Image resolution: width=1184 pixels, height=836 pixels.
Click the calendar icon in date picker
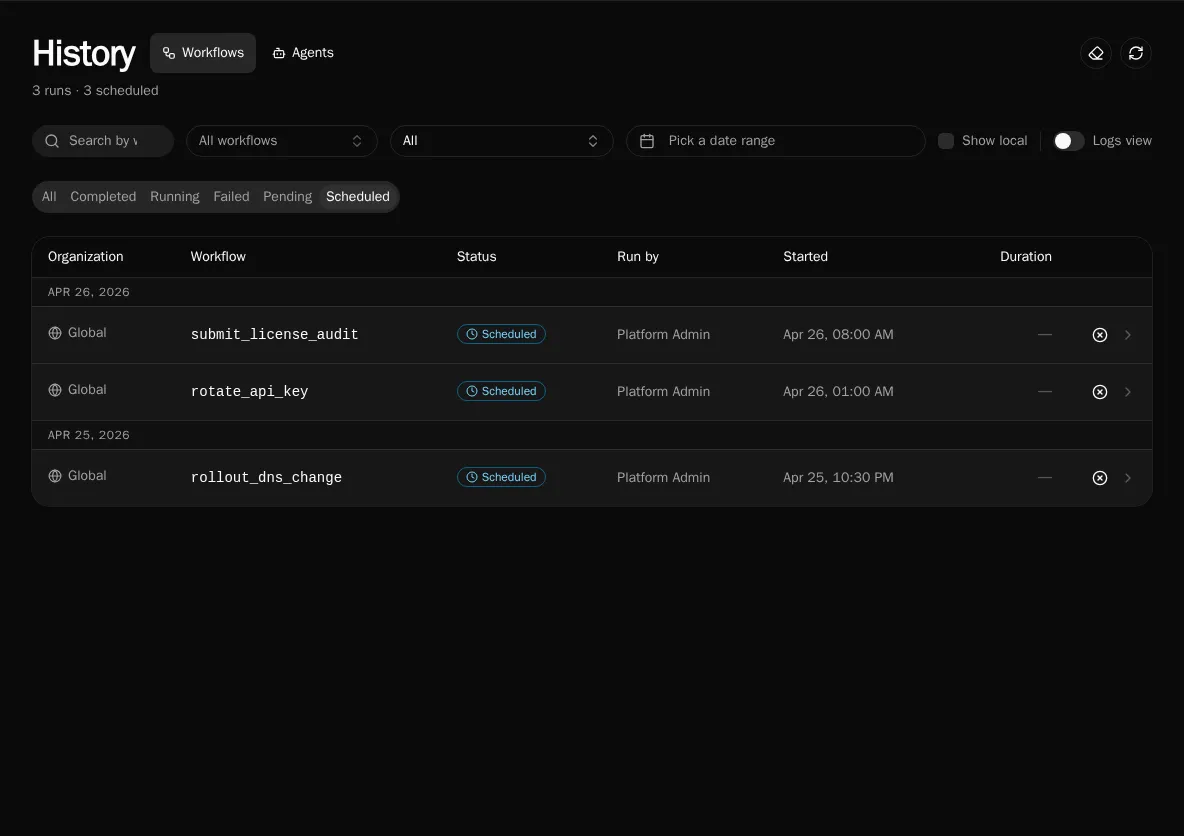click(x=647, y=141)
